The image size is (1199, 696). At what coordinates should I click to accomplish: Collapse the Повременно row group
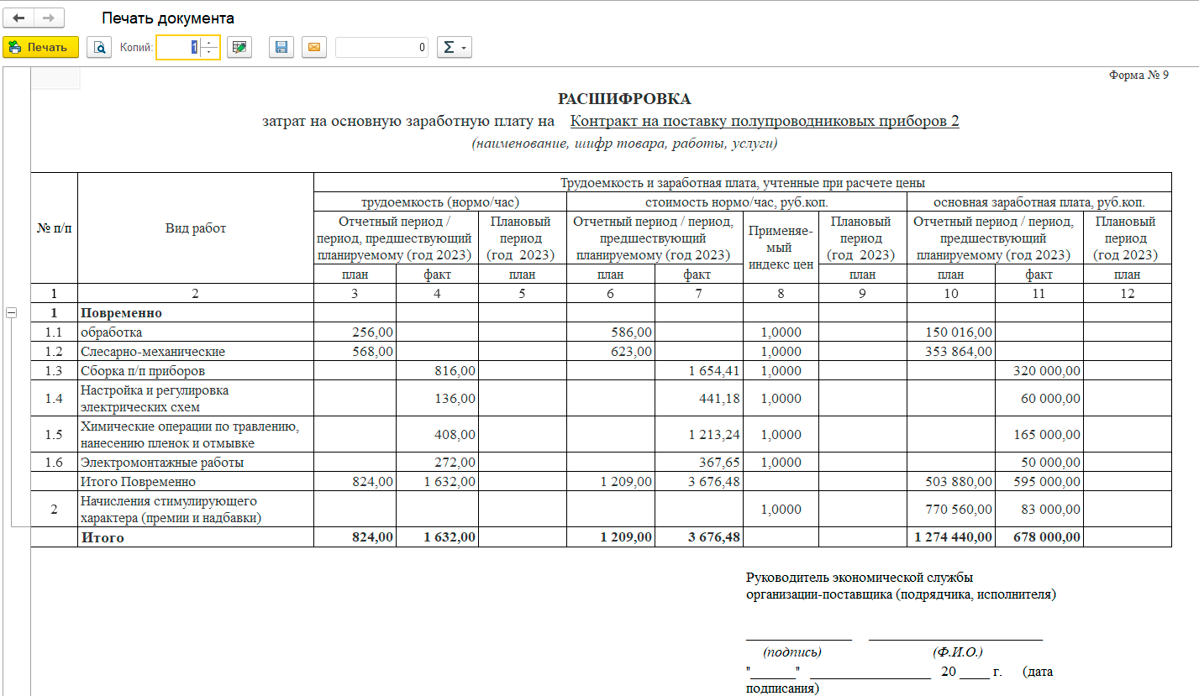(x=12, y=313)
